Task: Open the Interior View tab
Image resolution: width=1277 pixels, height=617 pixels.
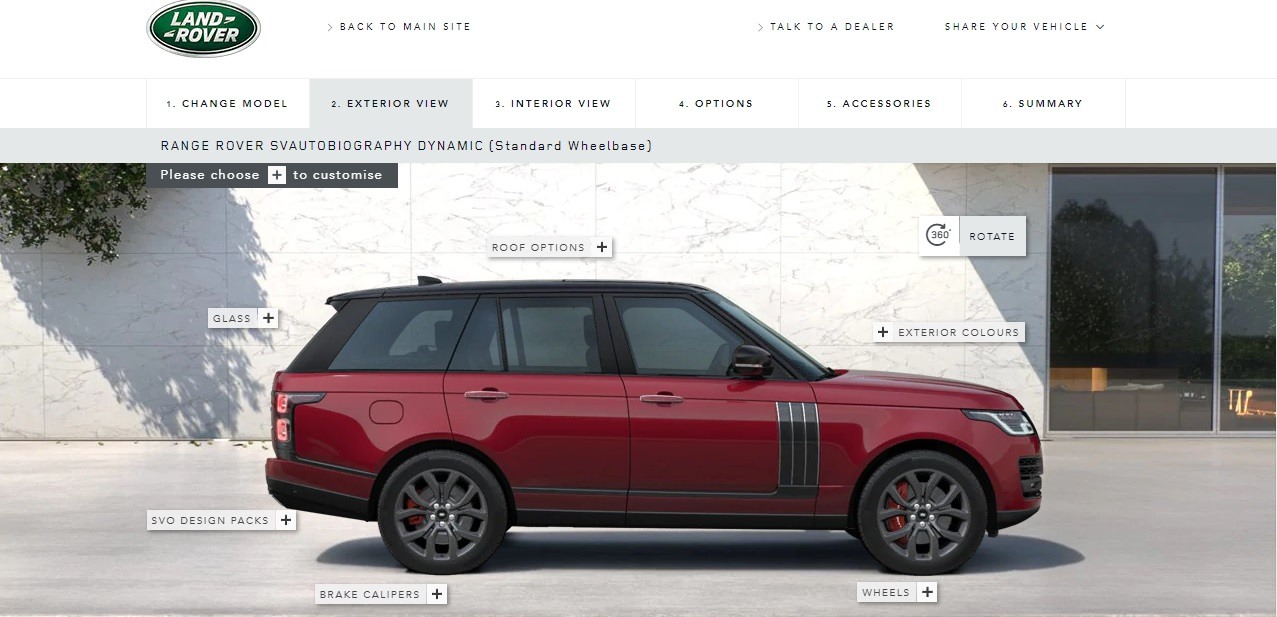Action: point(553,103)
